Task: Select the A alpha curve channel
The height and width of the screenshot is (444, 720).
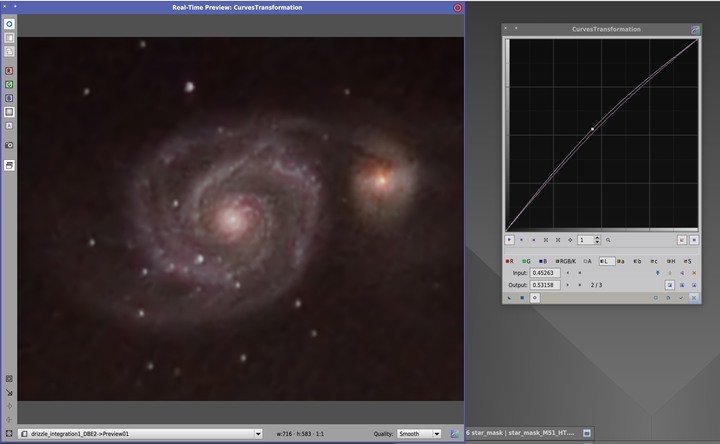Action: (587, 261)
